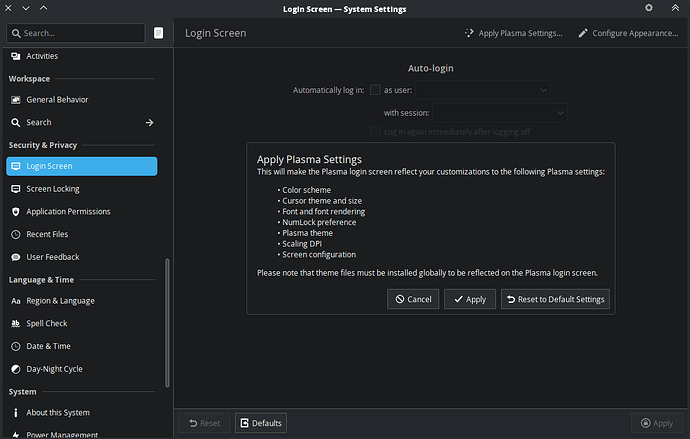Open General Behavior settings
Viewport: 690px width, 439px height.
(57, 100)
